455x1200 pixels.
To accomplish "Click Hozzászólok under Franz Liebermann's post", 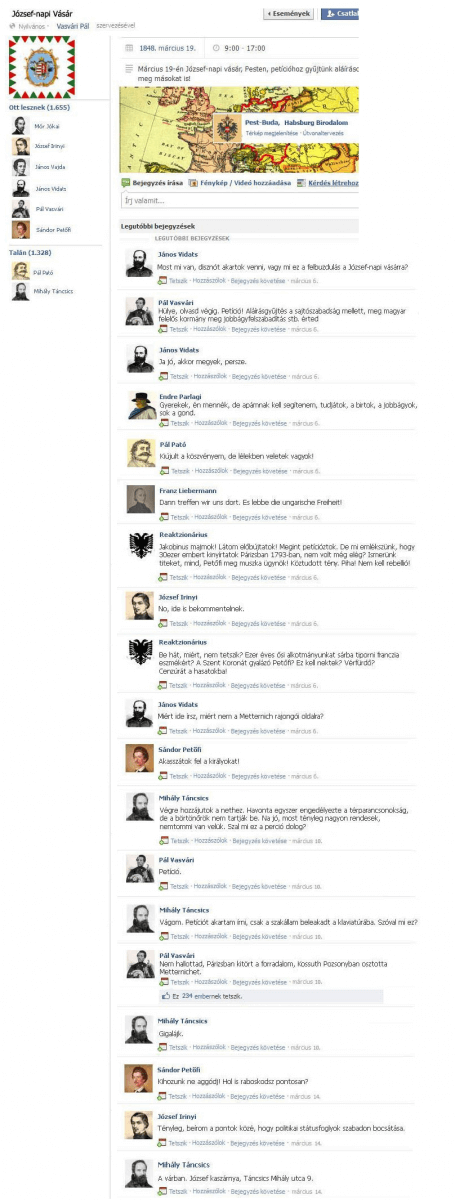I will coord(209,516).
